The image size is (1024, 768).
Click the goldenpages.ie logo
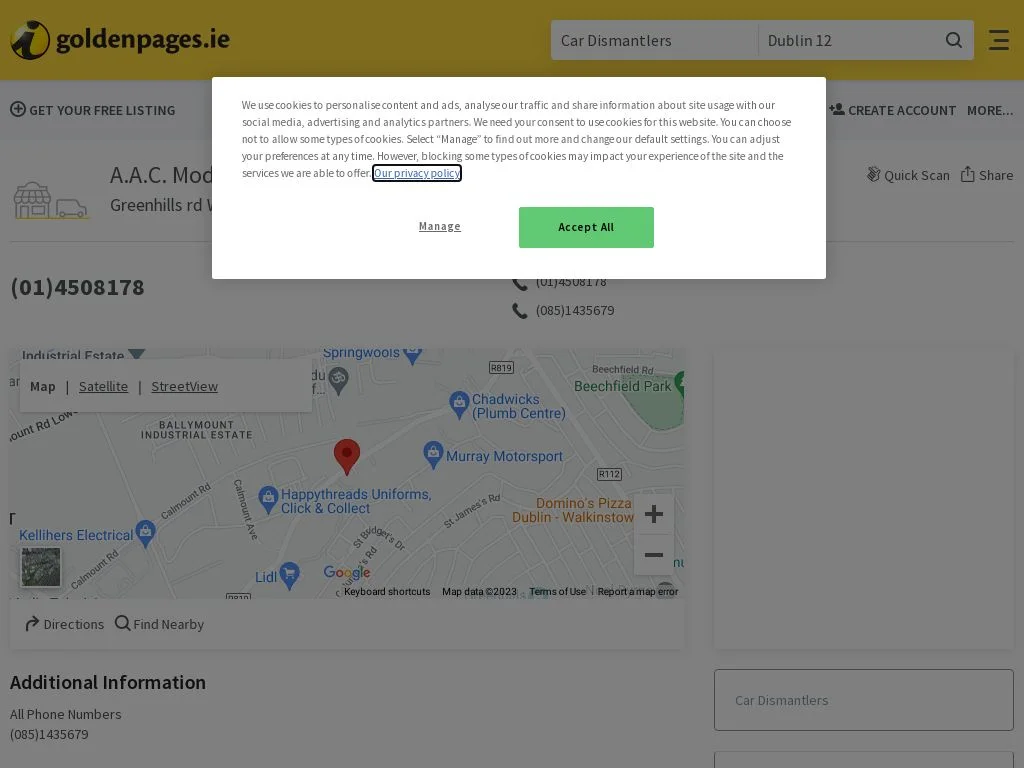(120, 40)
